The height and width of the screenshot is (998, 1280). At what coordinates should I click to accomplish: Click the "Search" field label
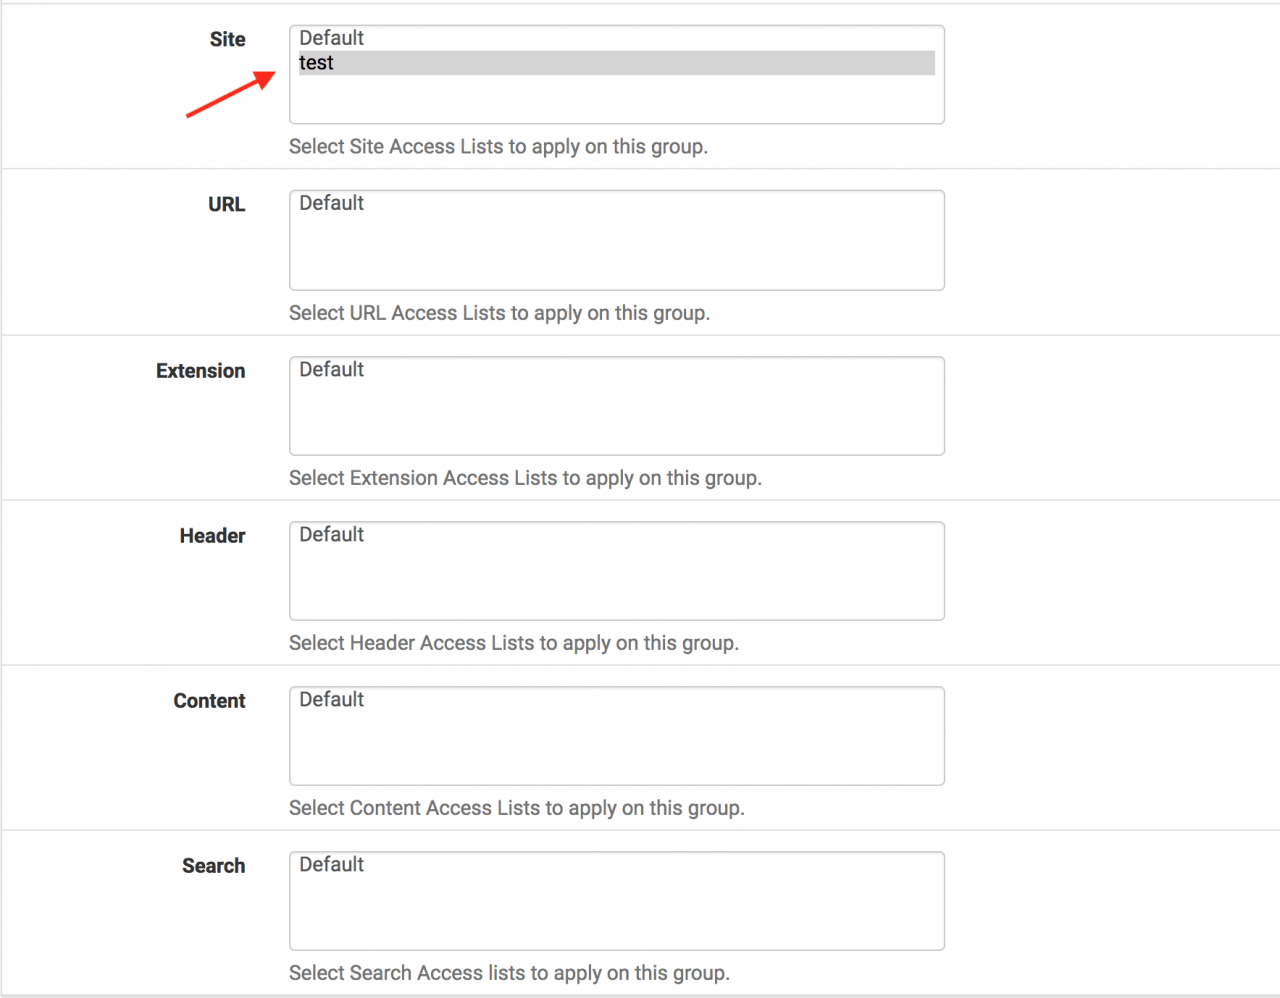213,866
